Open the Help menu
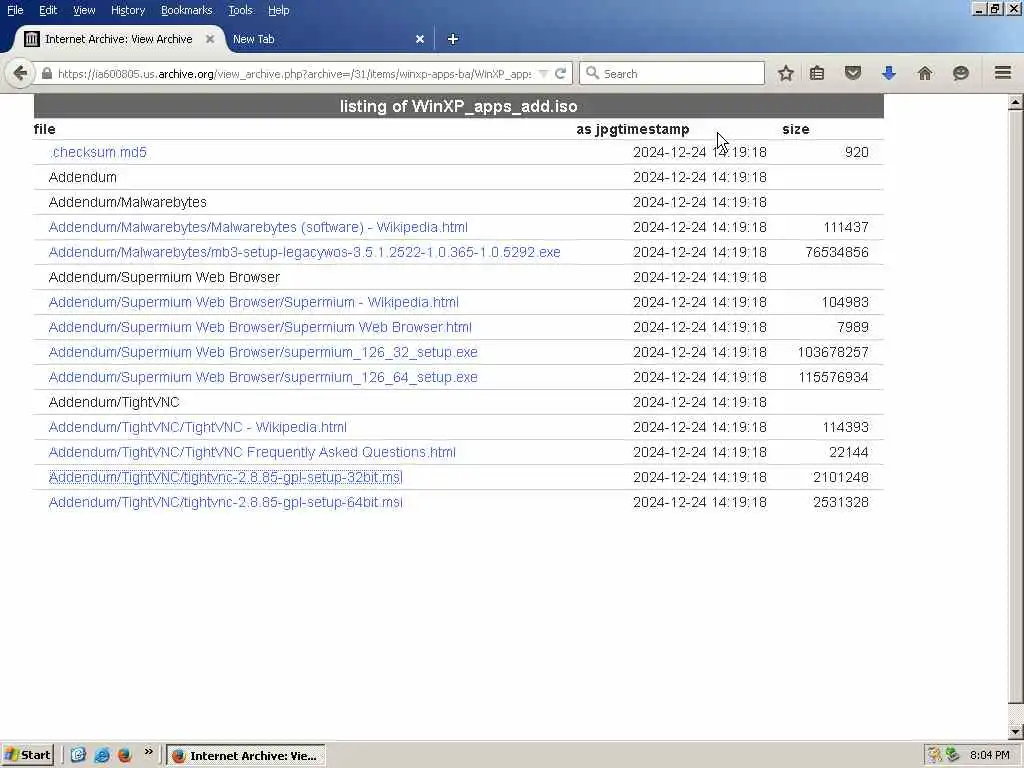 pos(278,10)
